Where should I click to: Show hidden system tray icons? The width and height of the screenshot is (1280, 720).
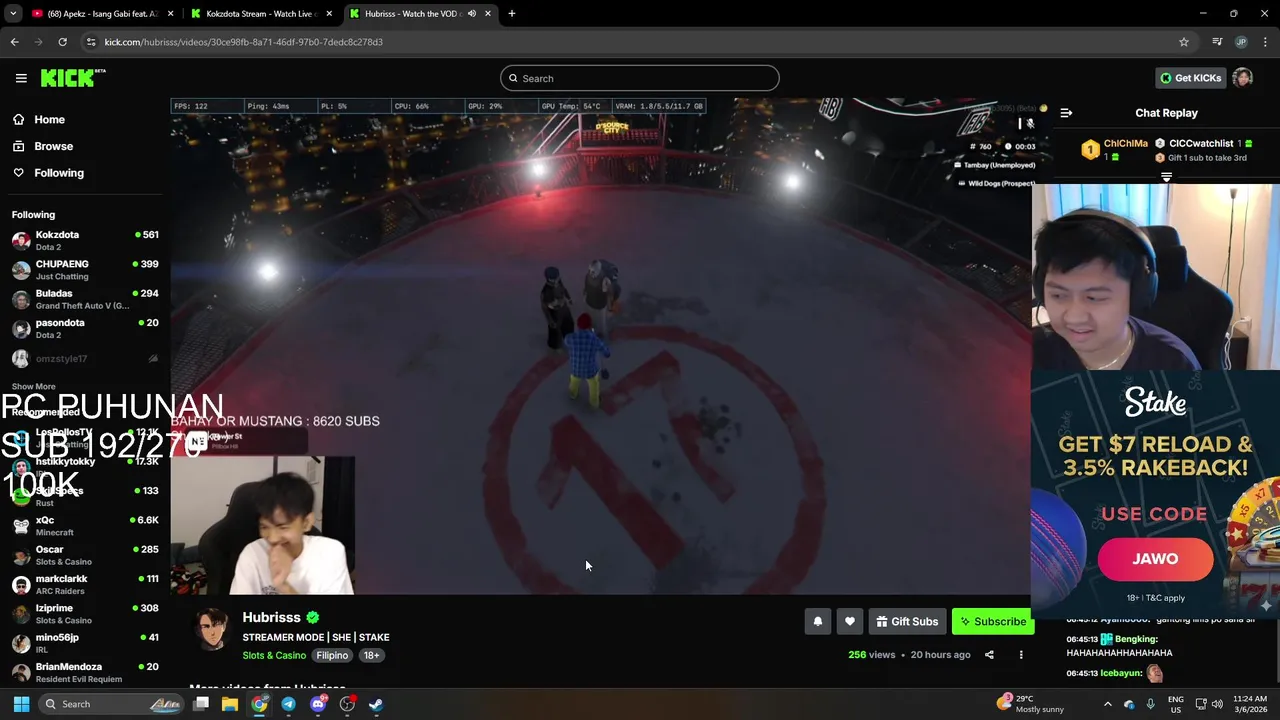tap(1107, 704)
